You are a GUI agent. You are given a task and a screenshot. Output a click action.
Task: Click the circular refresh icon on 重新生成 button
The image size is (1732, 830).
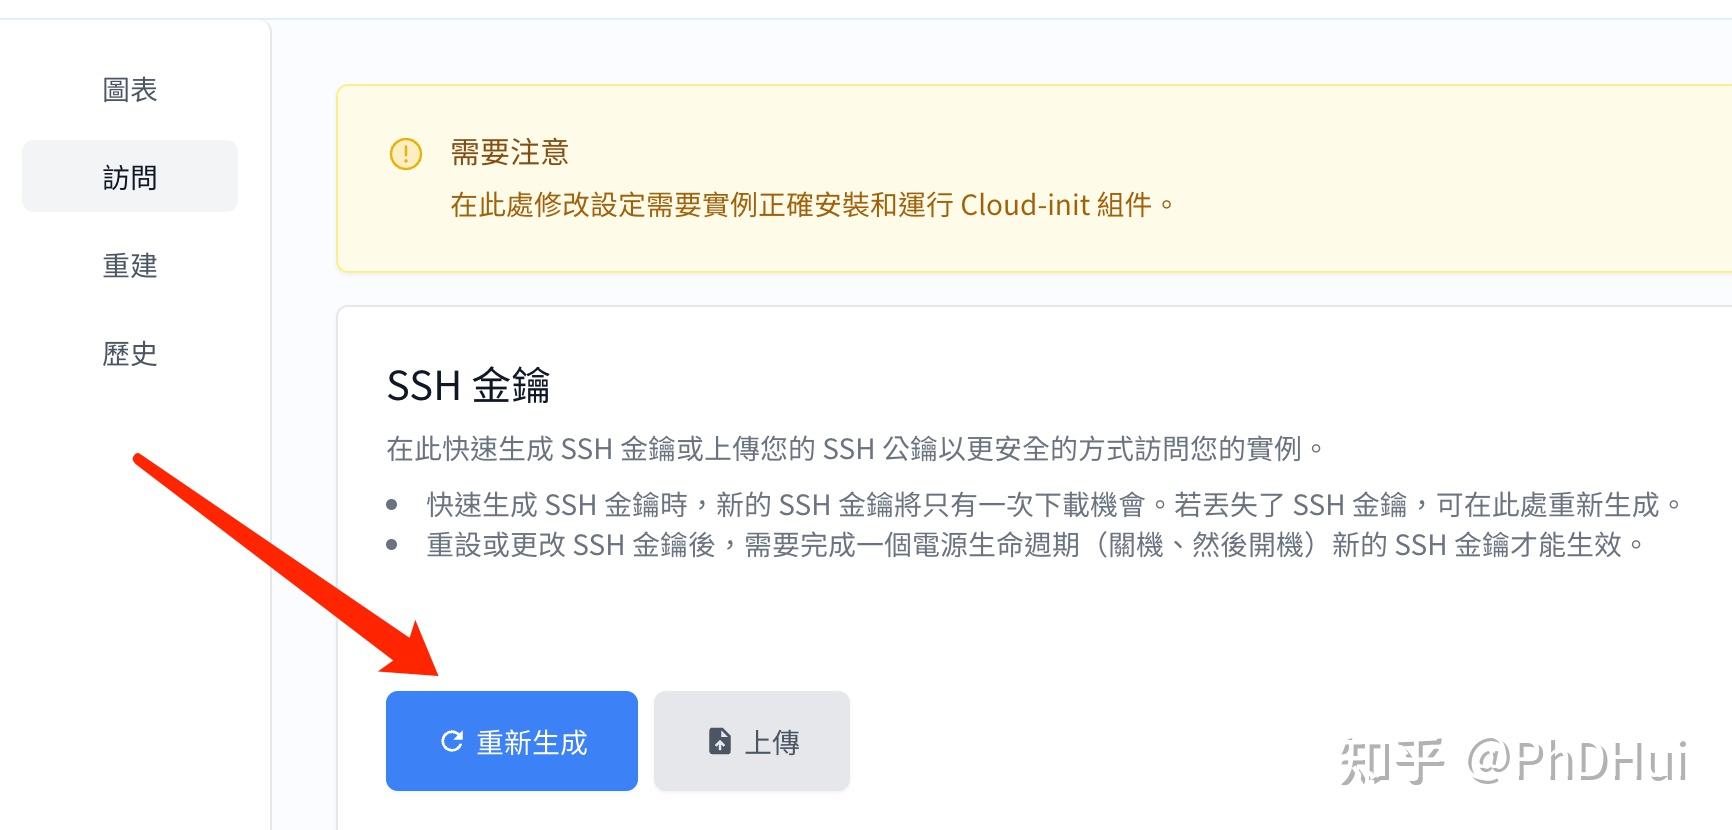[452, 741]
